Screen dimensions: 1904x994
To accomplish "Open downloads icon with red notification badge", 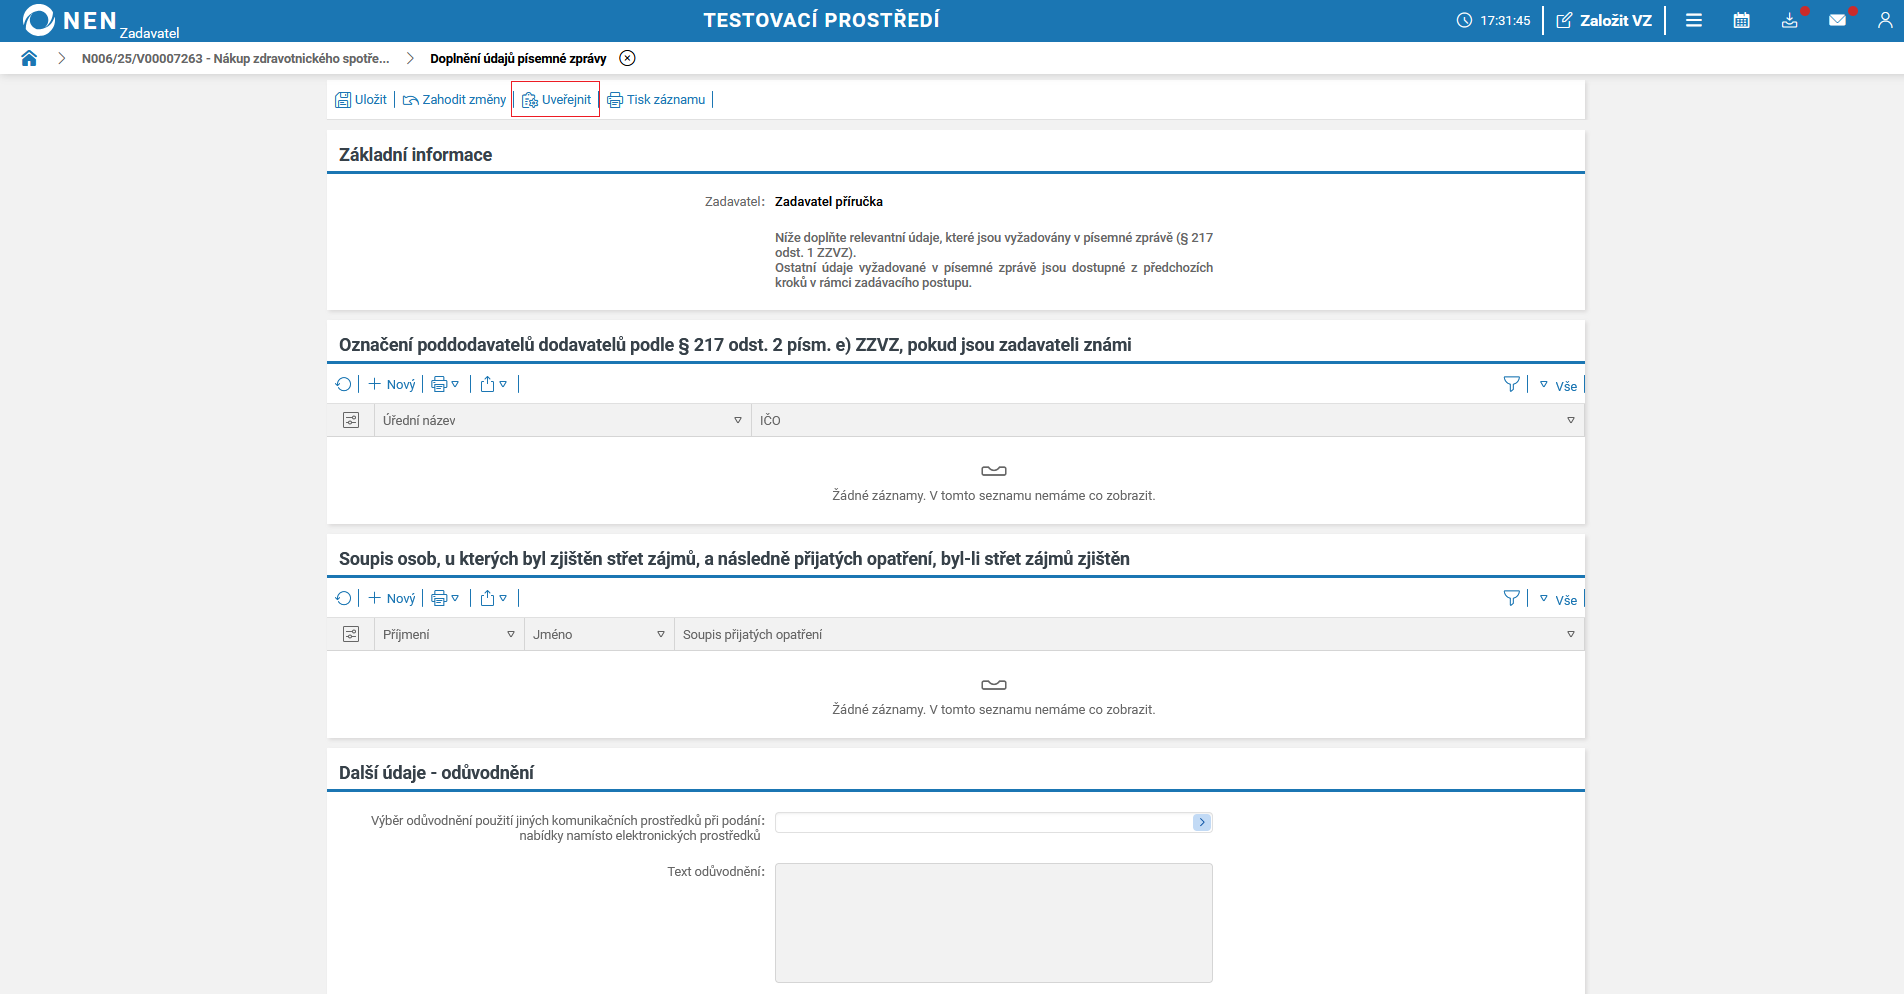I will (1789, 20).
